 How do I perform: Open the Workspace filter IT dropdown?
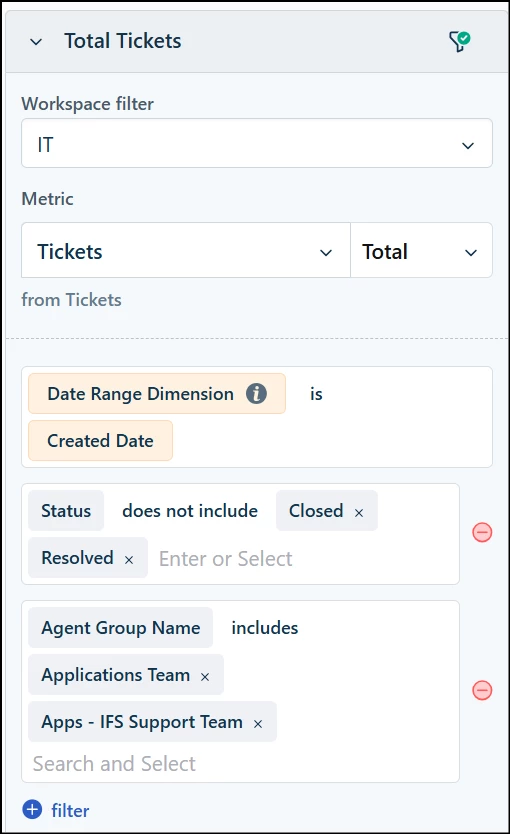[x=257, y=144]
